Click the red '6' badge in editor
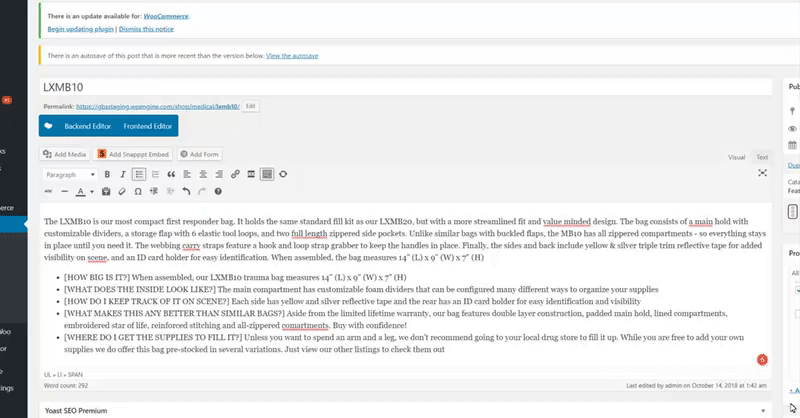 click(762, 360)
